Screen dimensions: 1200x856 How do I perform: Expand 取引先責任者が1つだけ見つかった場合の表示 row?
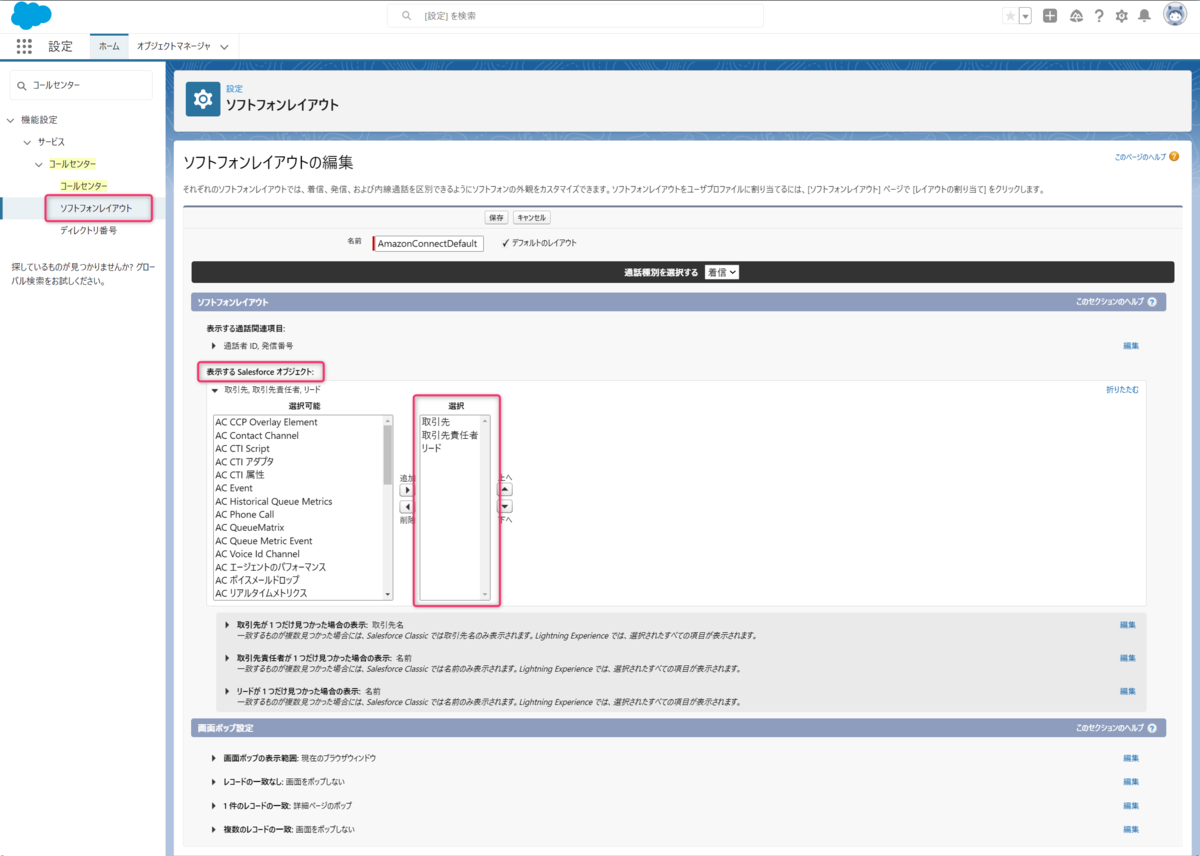pyautogui.click(x=227, y=658)
